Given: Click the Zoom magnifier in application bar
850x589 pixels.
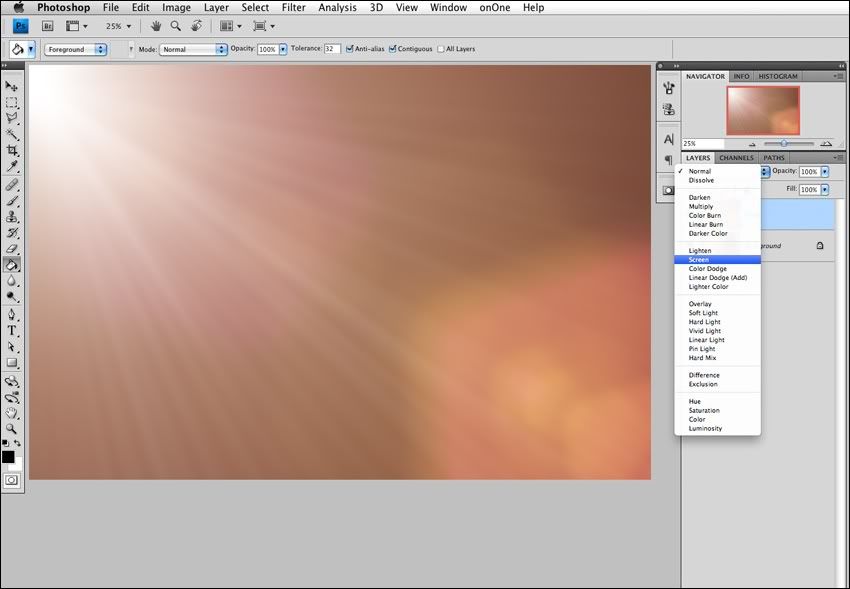Looking at the screenshot, I should coord(176,25).
